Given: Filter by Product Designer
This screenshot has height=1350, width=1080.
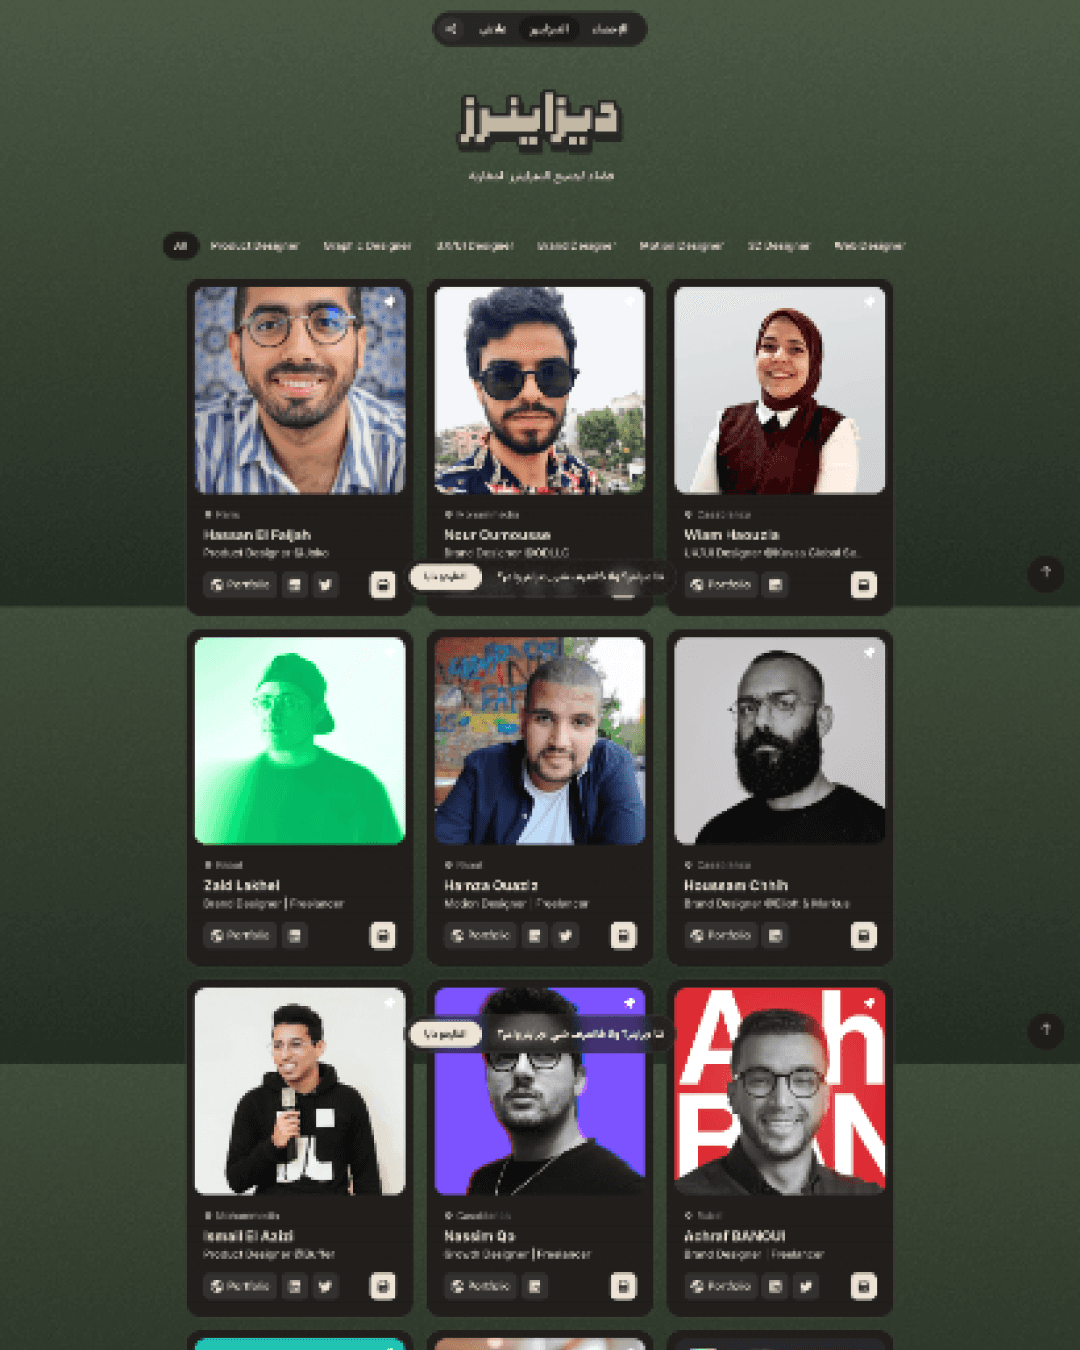Looking at the screenshot, I should pos(254,246).
